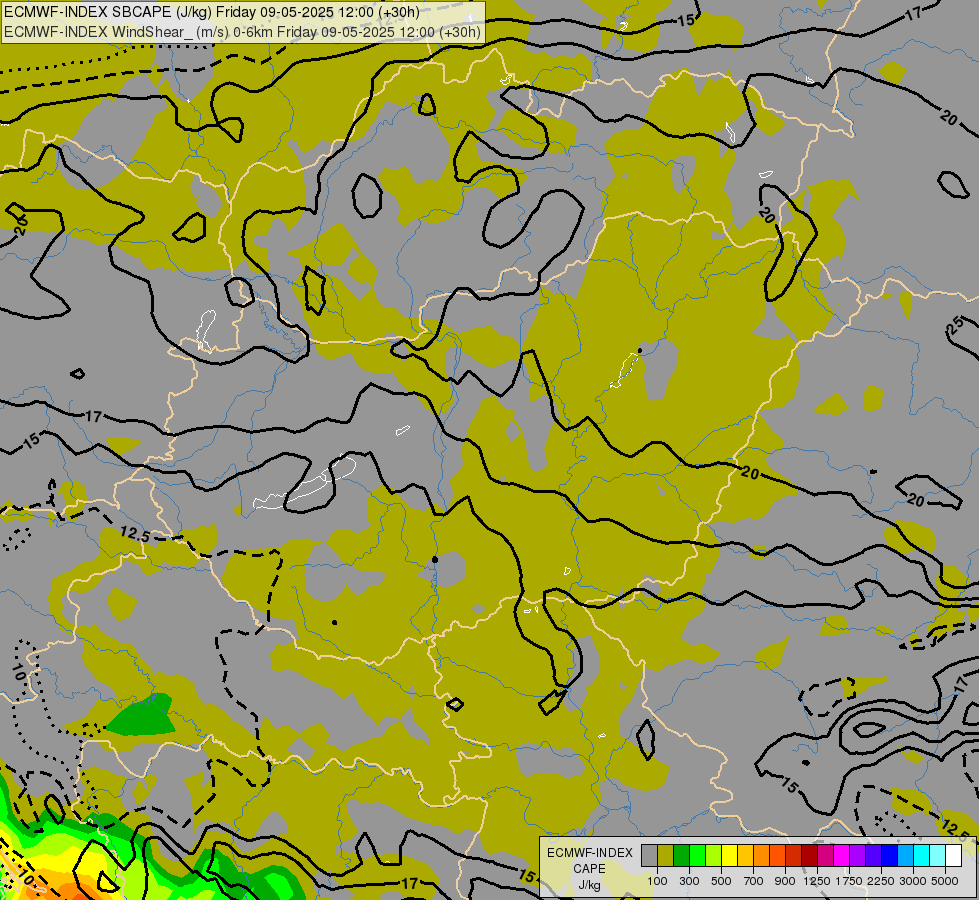Click the olive swatch in CAPE legend
Image resolution: width=979 pixels, height=900 pixels.
[665, 856]
